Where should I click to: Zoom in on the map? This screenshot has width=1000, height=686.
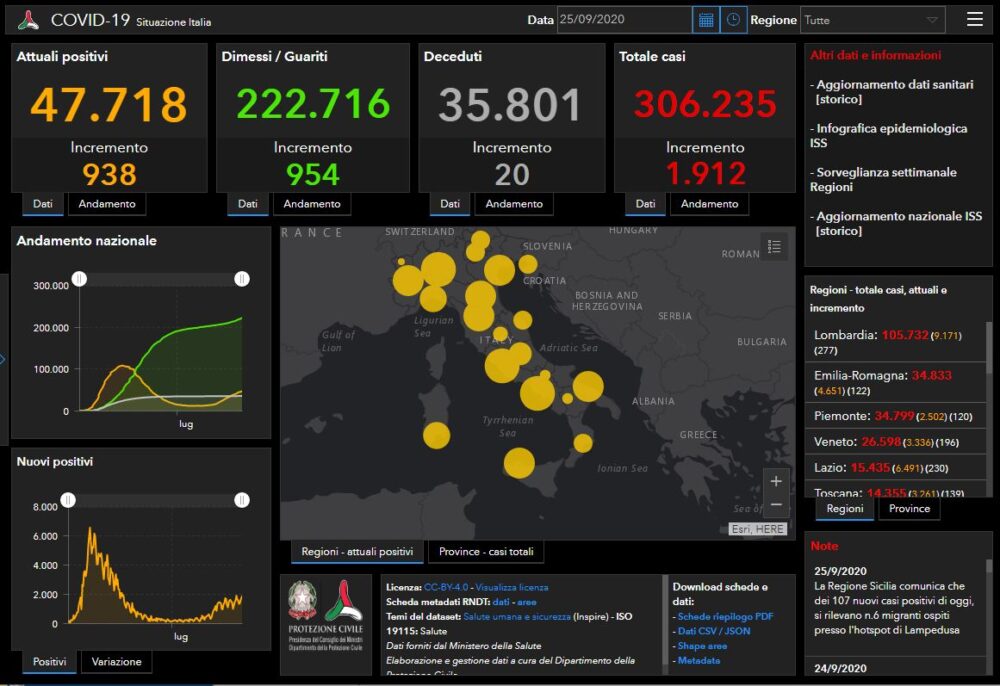[776, 480]
